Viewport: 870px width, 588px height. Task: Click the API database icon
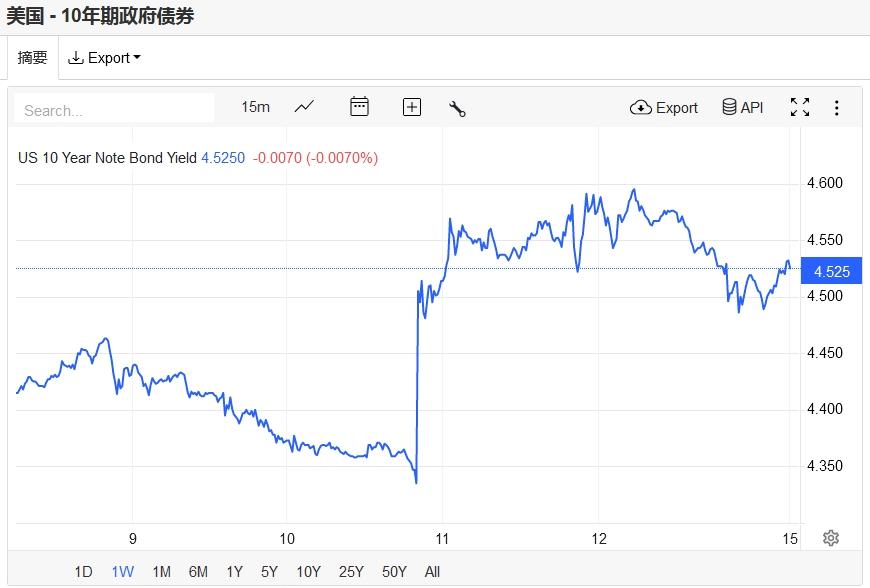pyautogui.click(x=743, y=107)
